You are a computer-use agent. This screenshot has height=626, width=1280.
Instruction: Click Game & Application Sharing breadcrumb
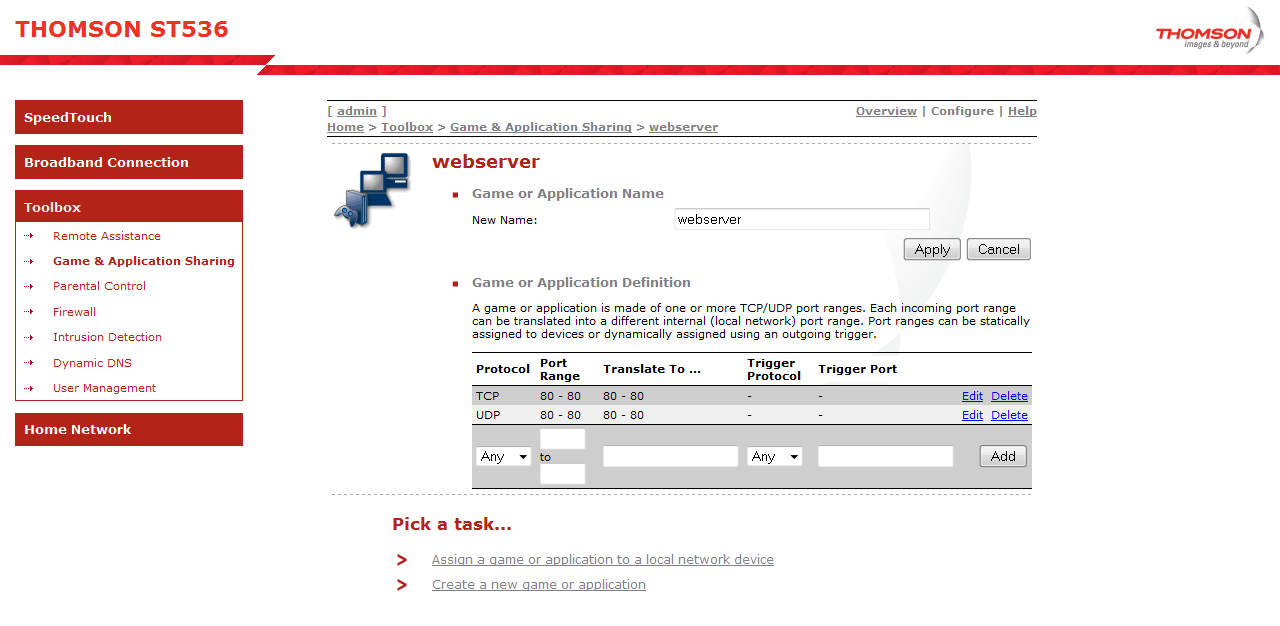coord(541,127)
